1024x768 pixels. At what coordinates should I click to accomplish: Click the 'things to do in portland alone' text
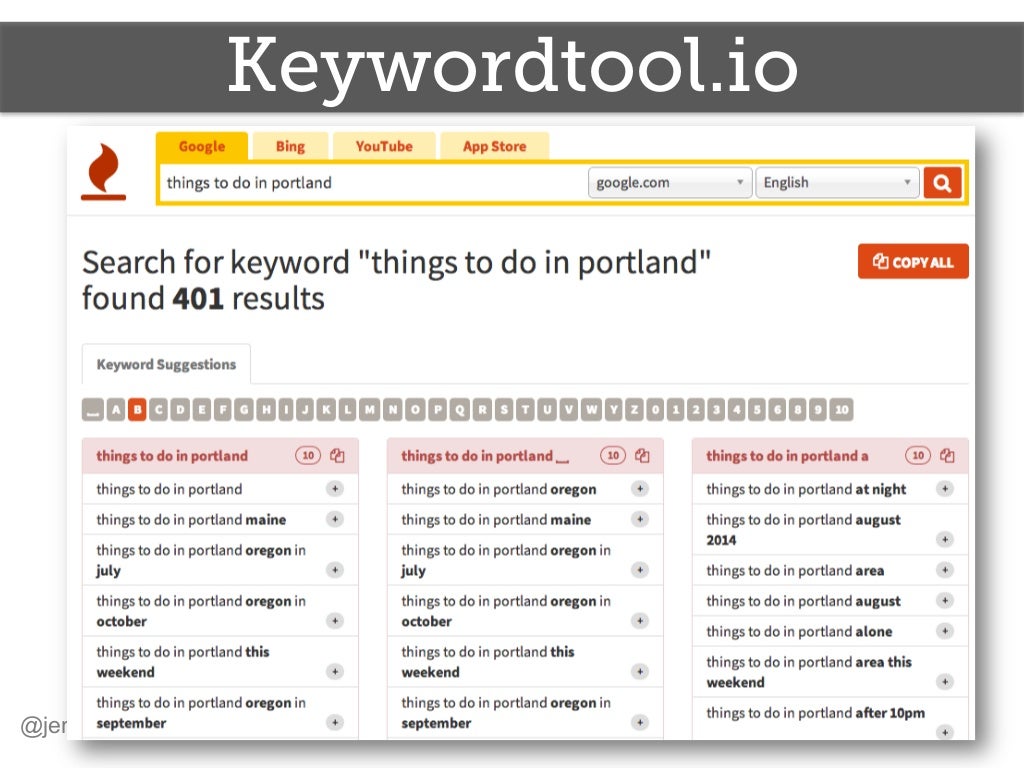(799, 632)
